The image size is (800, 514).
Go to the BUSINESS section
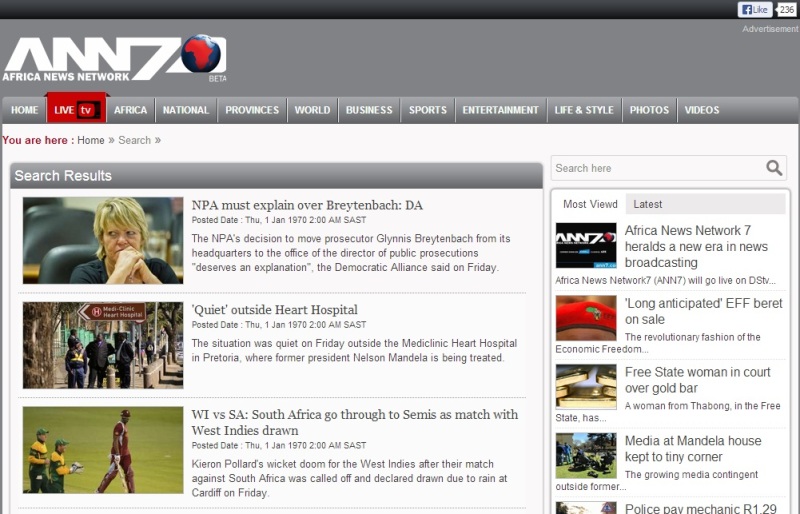click(x=369, y=110)
